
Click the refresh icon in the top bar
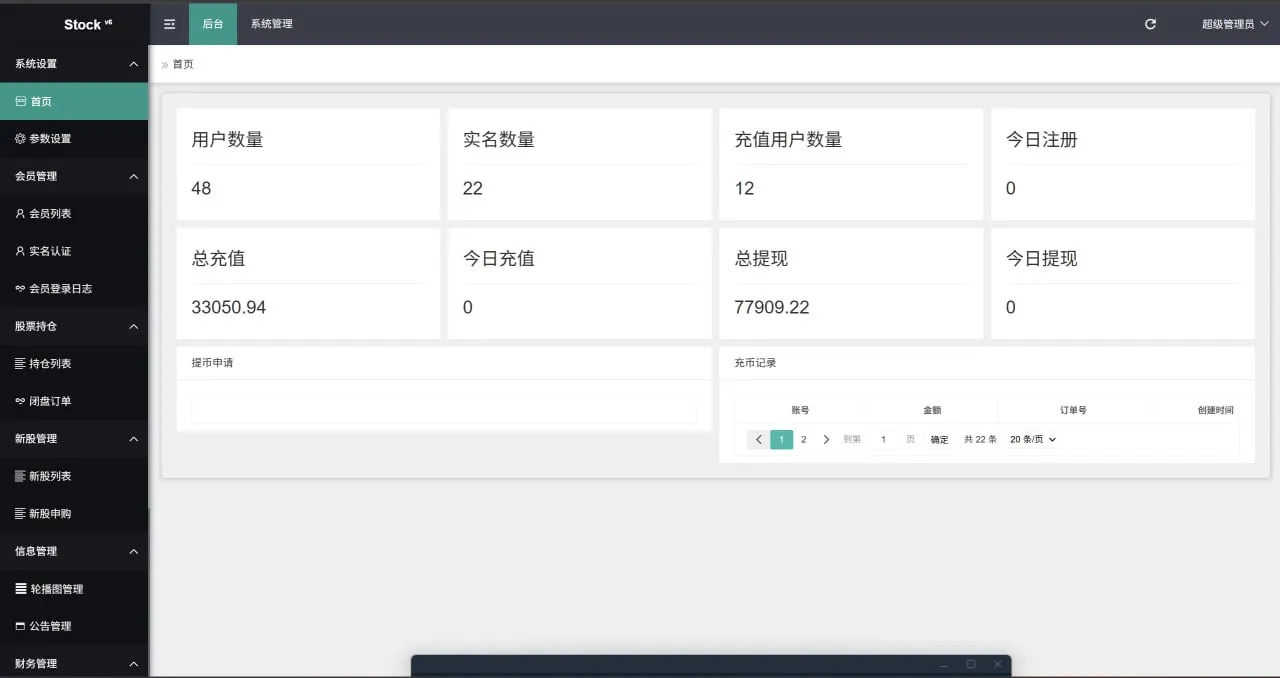[1149, 22]
